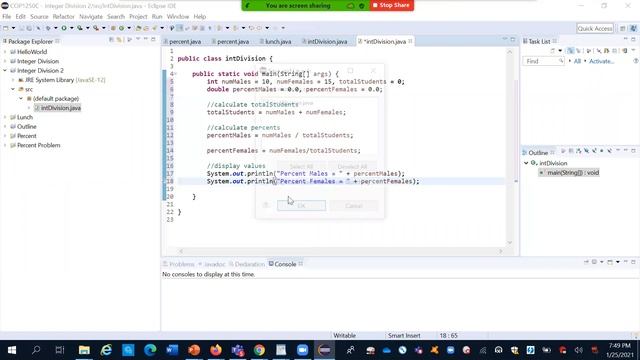Click the All link in Task List
This screenshot has width=640, height=360.
pos(577,61)
